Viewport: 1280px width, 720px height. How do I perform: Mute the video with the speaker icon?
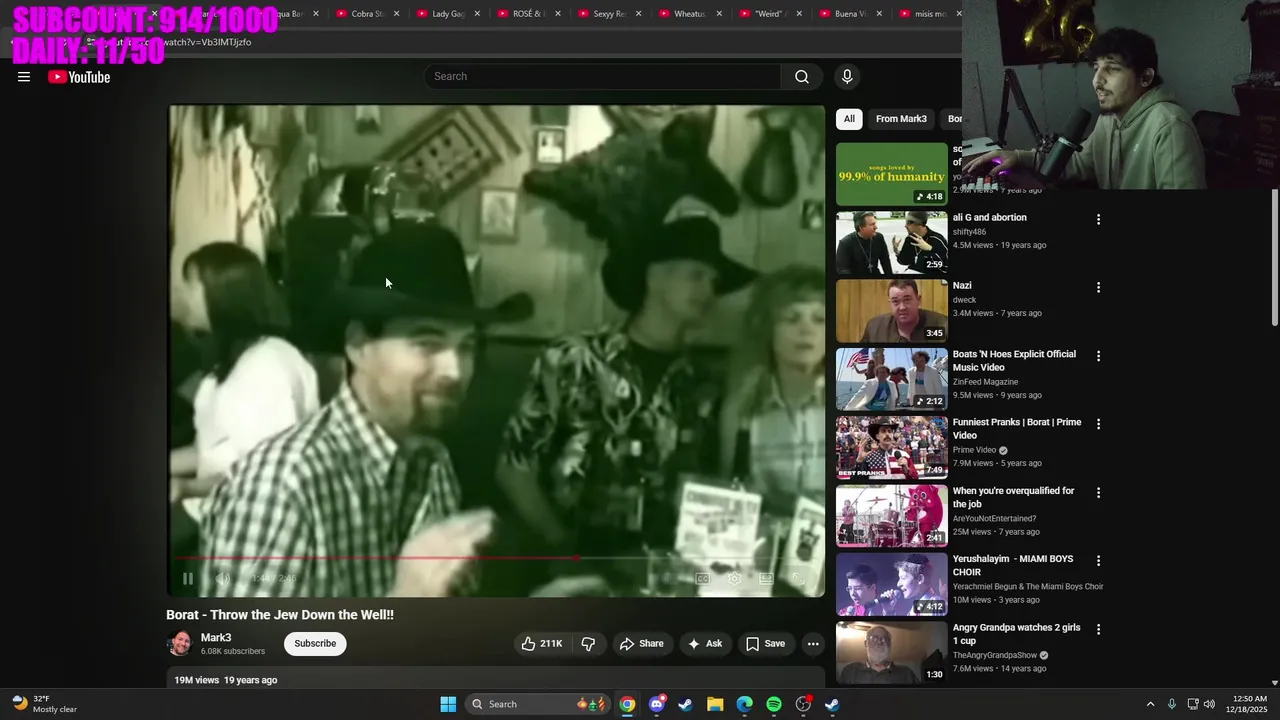point(222,578)
